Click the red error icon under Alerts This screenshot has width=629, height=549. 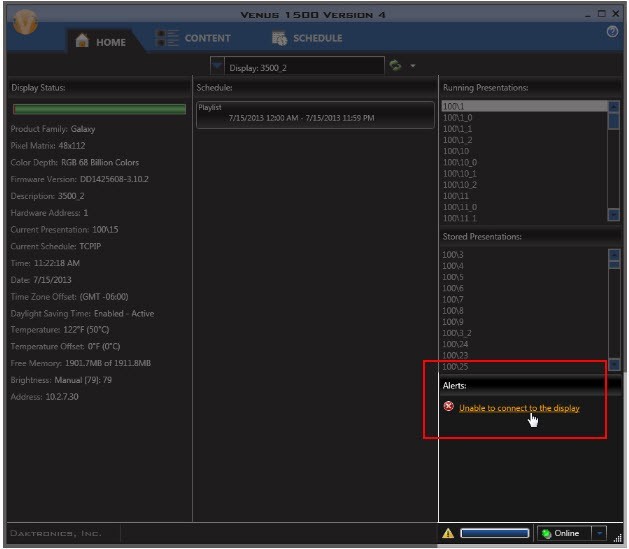(448, 407)
